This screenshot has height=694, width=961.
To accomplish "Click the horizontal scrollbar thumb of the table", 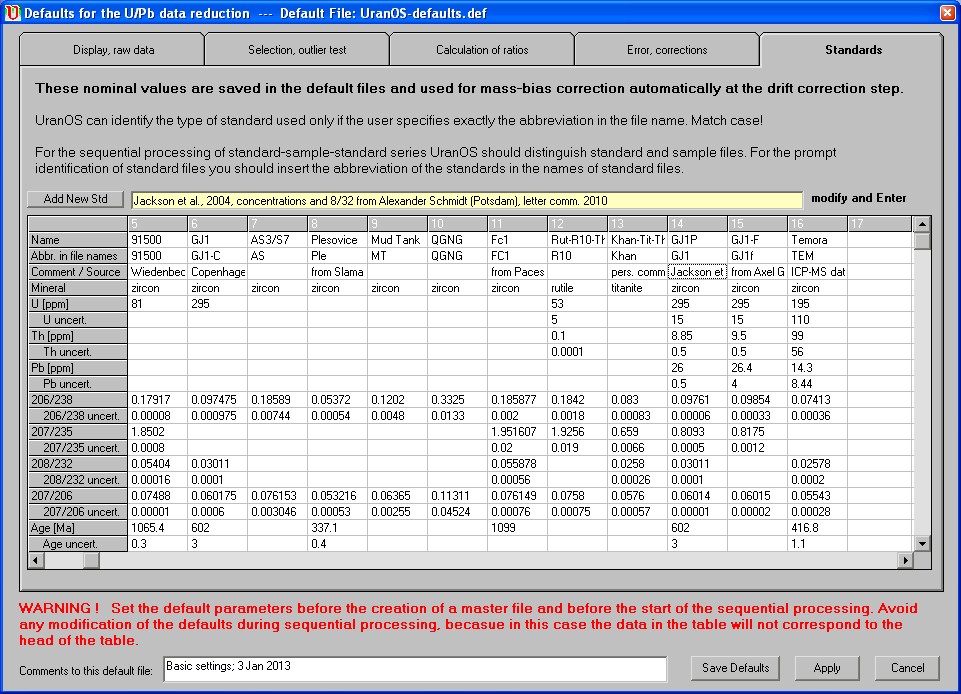I will [91, 560].
